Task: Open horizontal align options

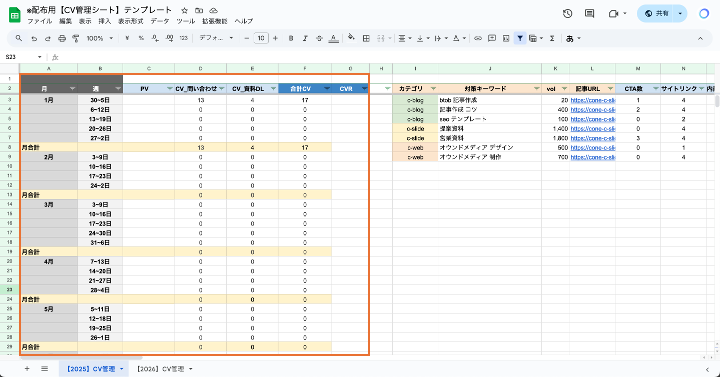Action: 405,39
